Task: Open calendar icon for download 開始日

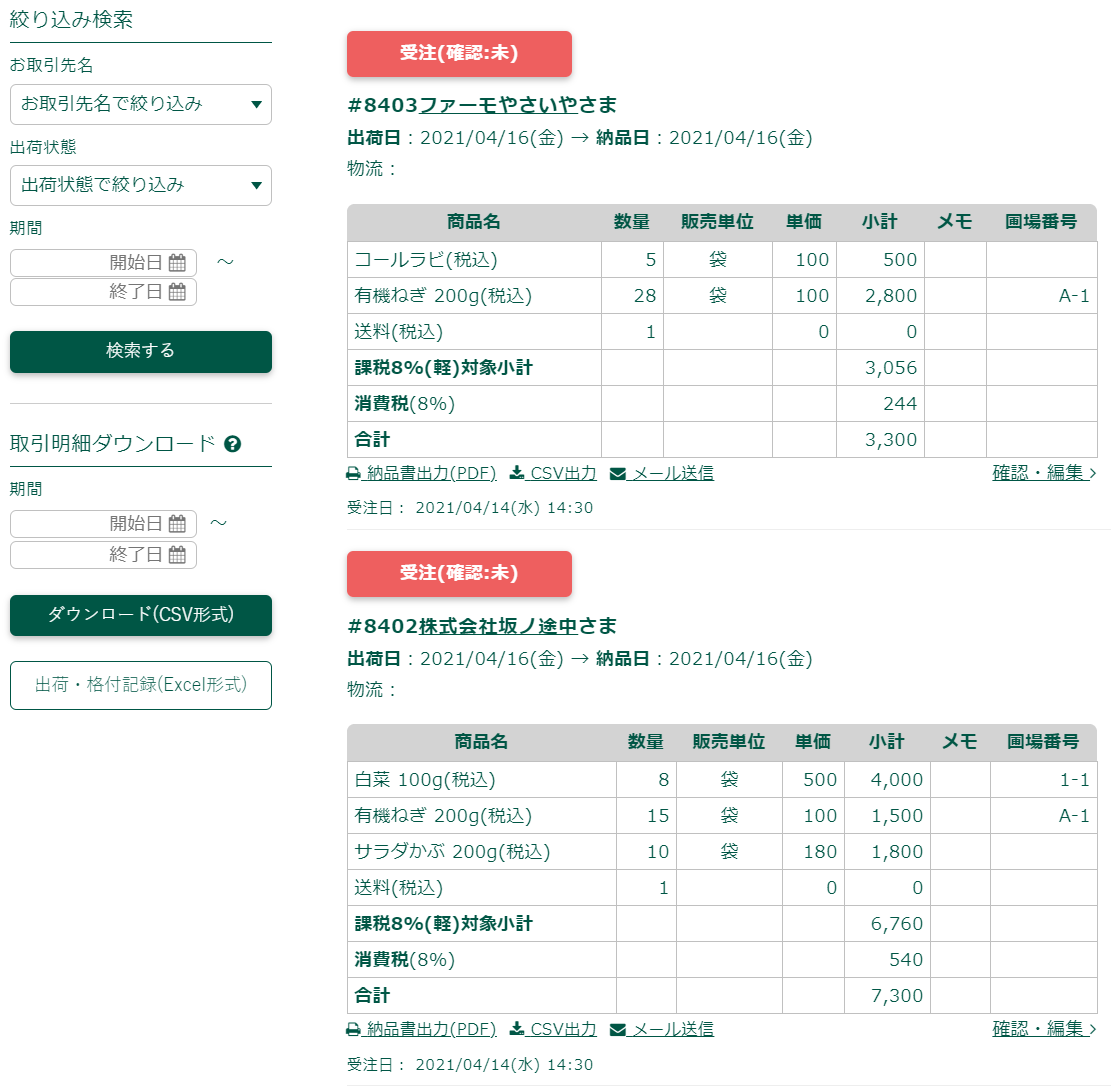Action: pyautogui.click(x=177, y=524)
